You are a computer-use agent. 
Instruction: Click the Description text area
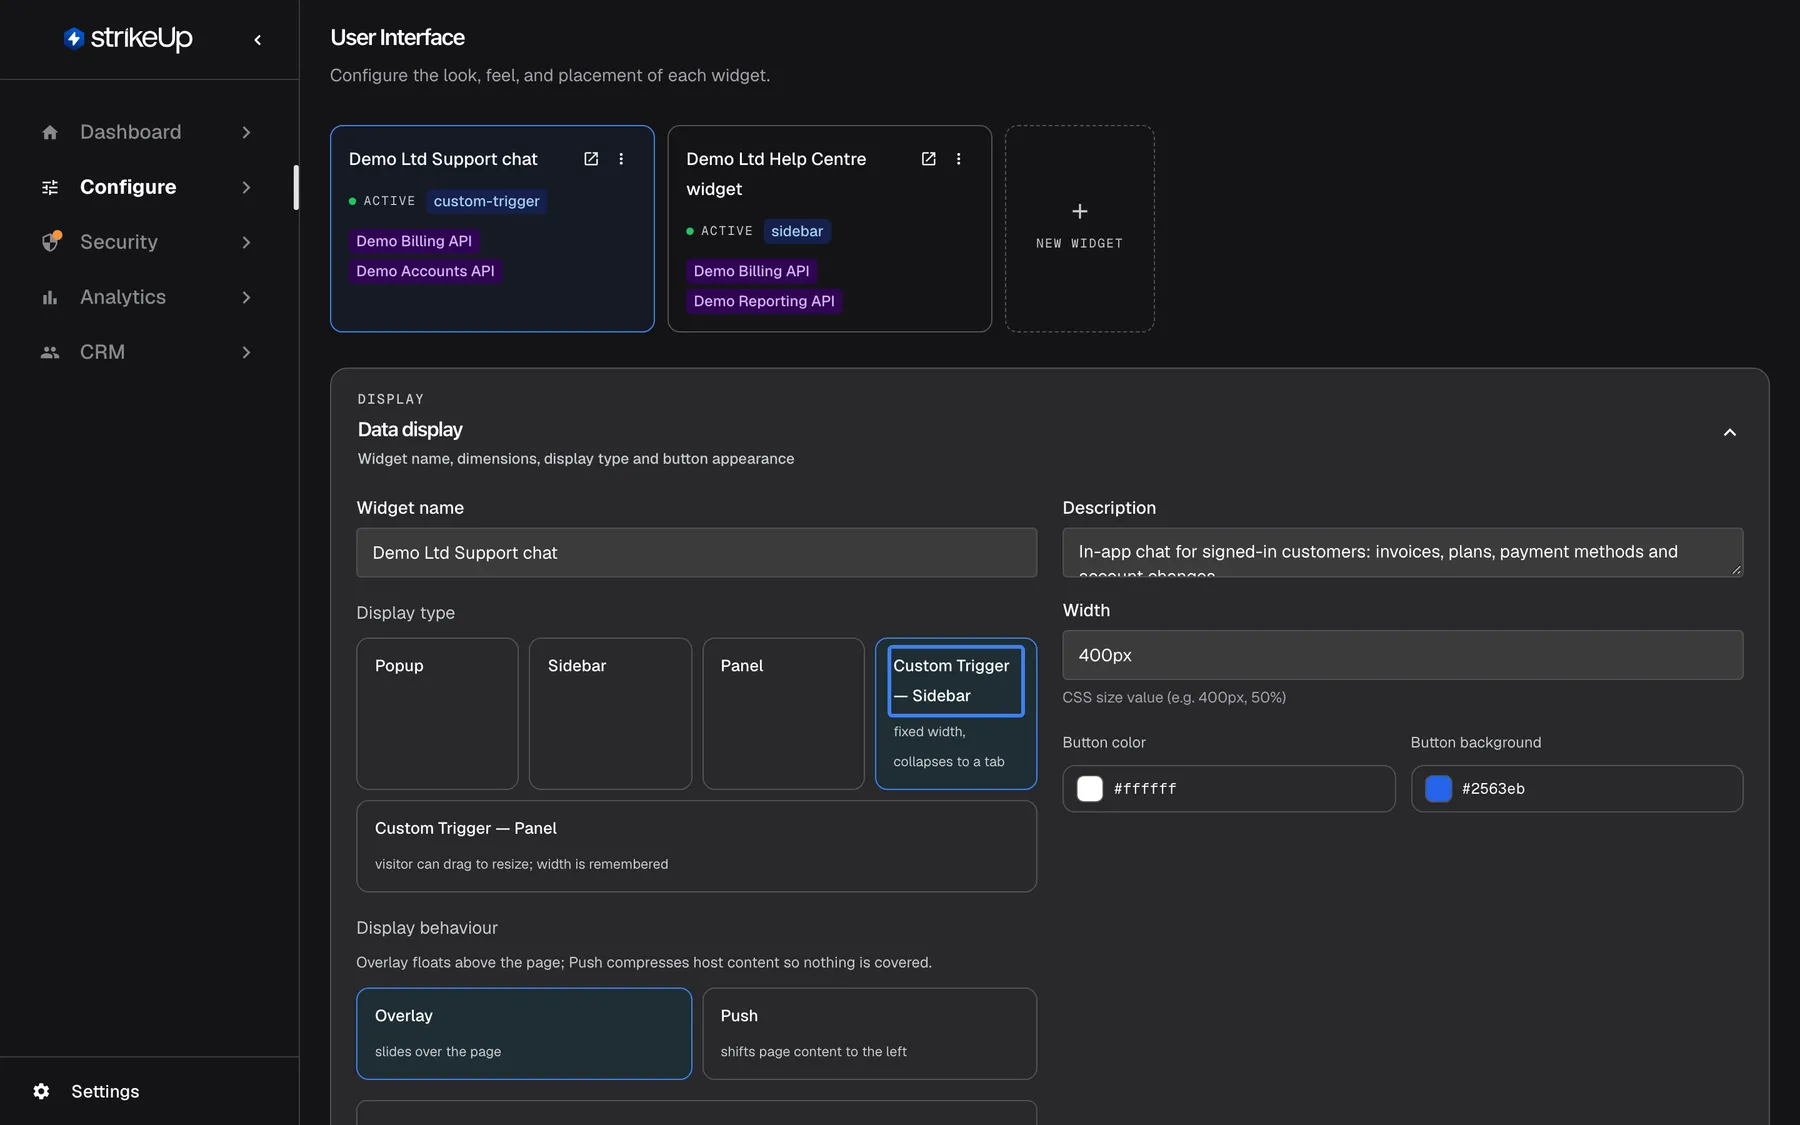tap(1402, 553)
